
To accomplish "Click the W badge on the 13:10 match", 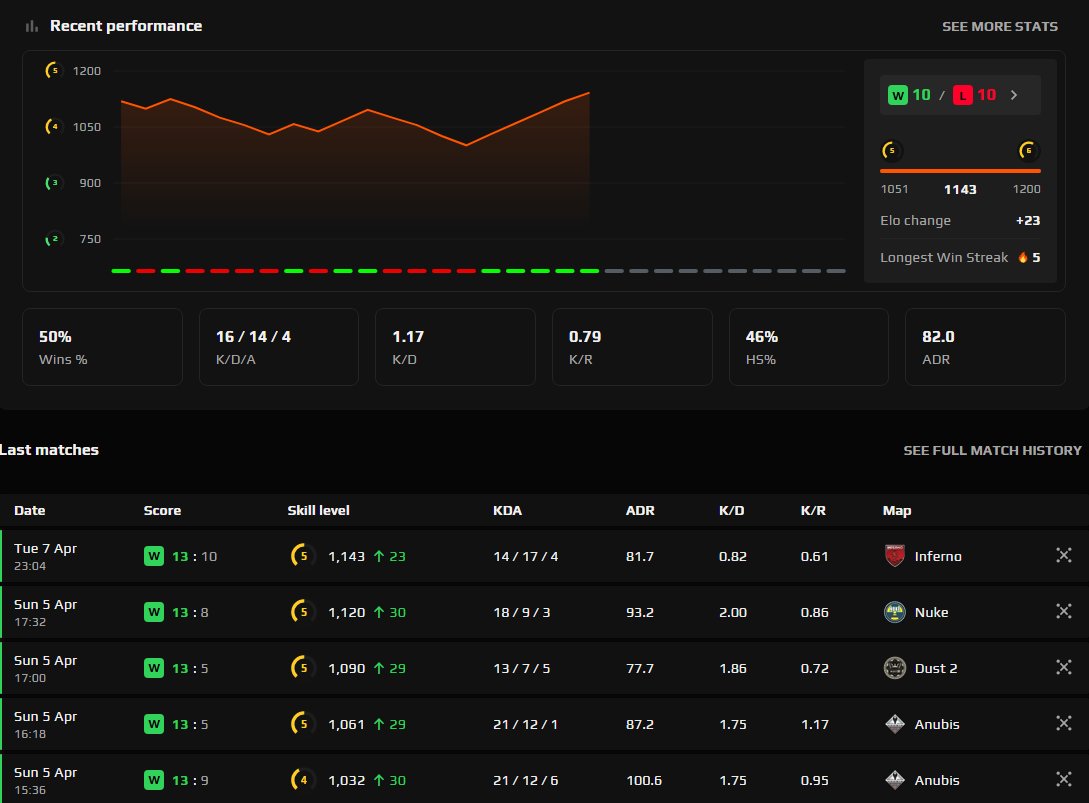I will [x=153, y=556].
